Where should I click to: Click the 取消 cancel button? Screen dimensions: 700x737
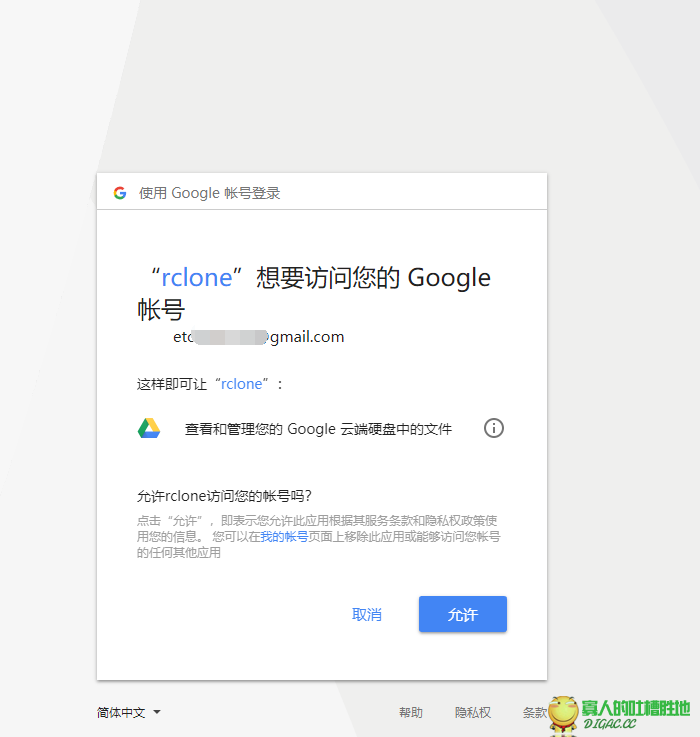pyautogui.click(x=367, y=614)
